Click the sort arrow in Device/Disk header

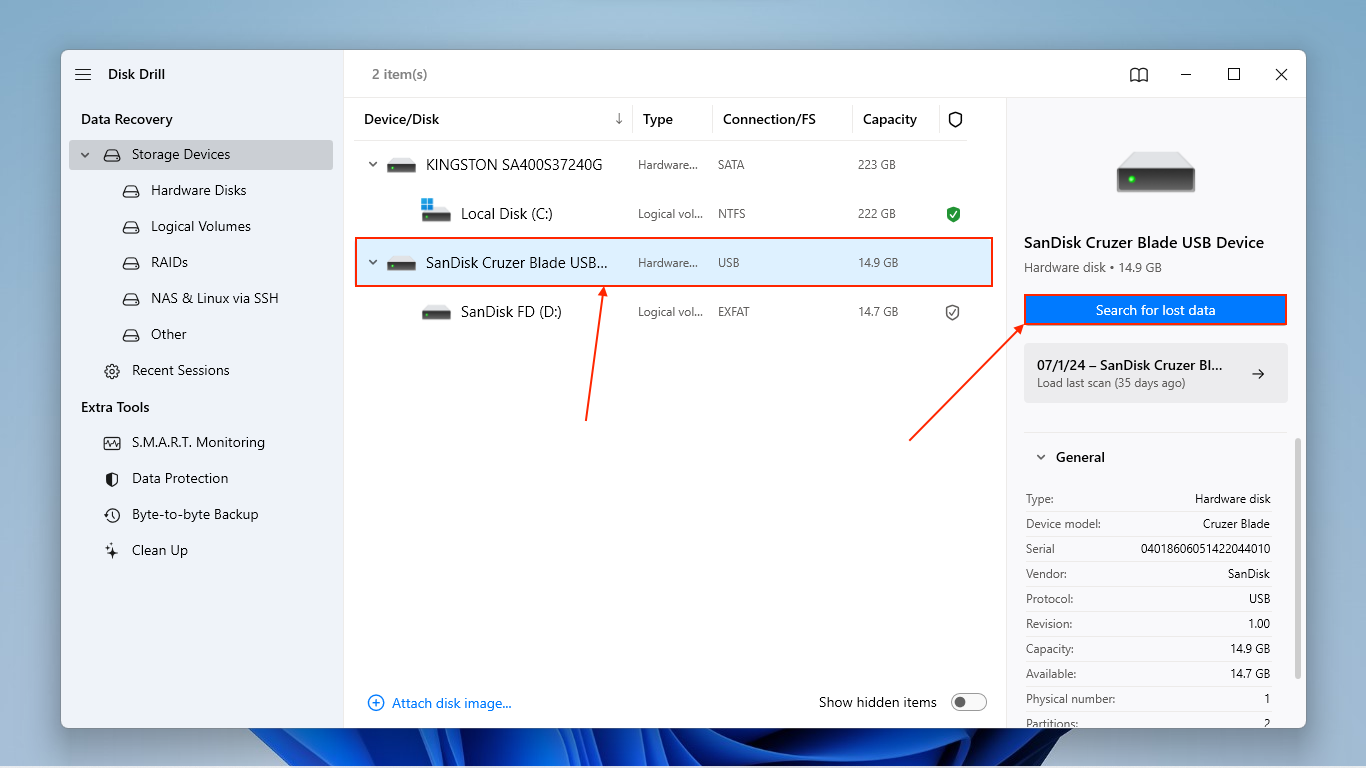point(619,119)
